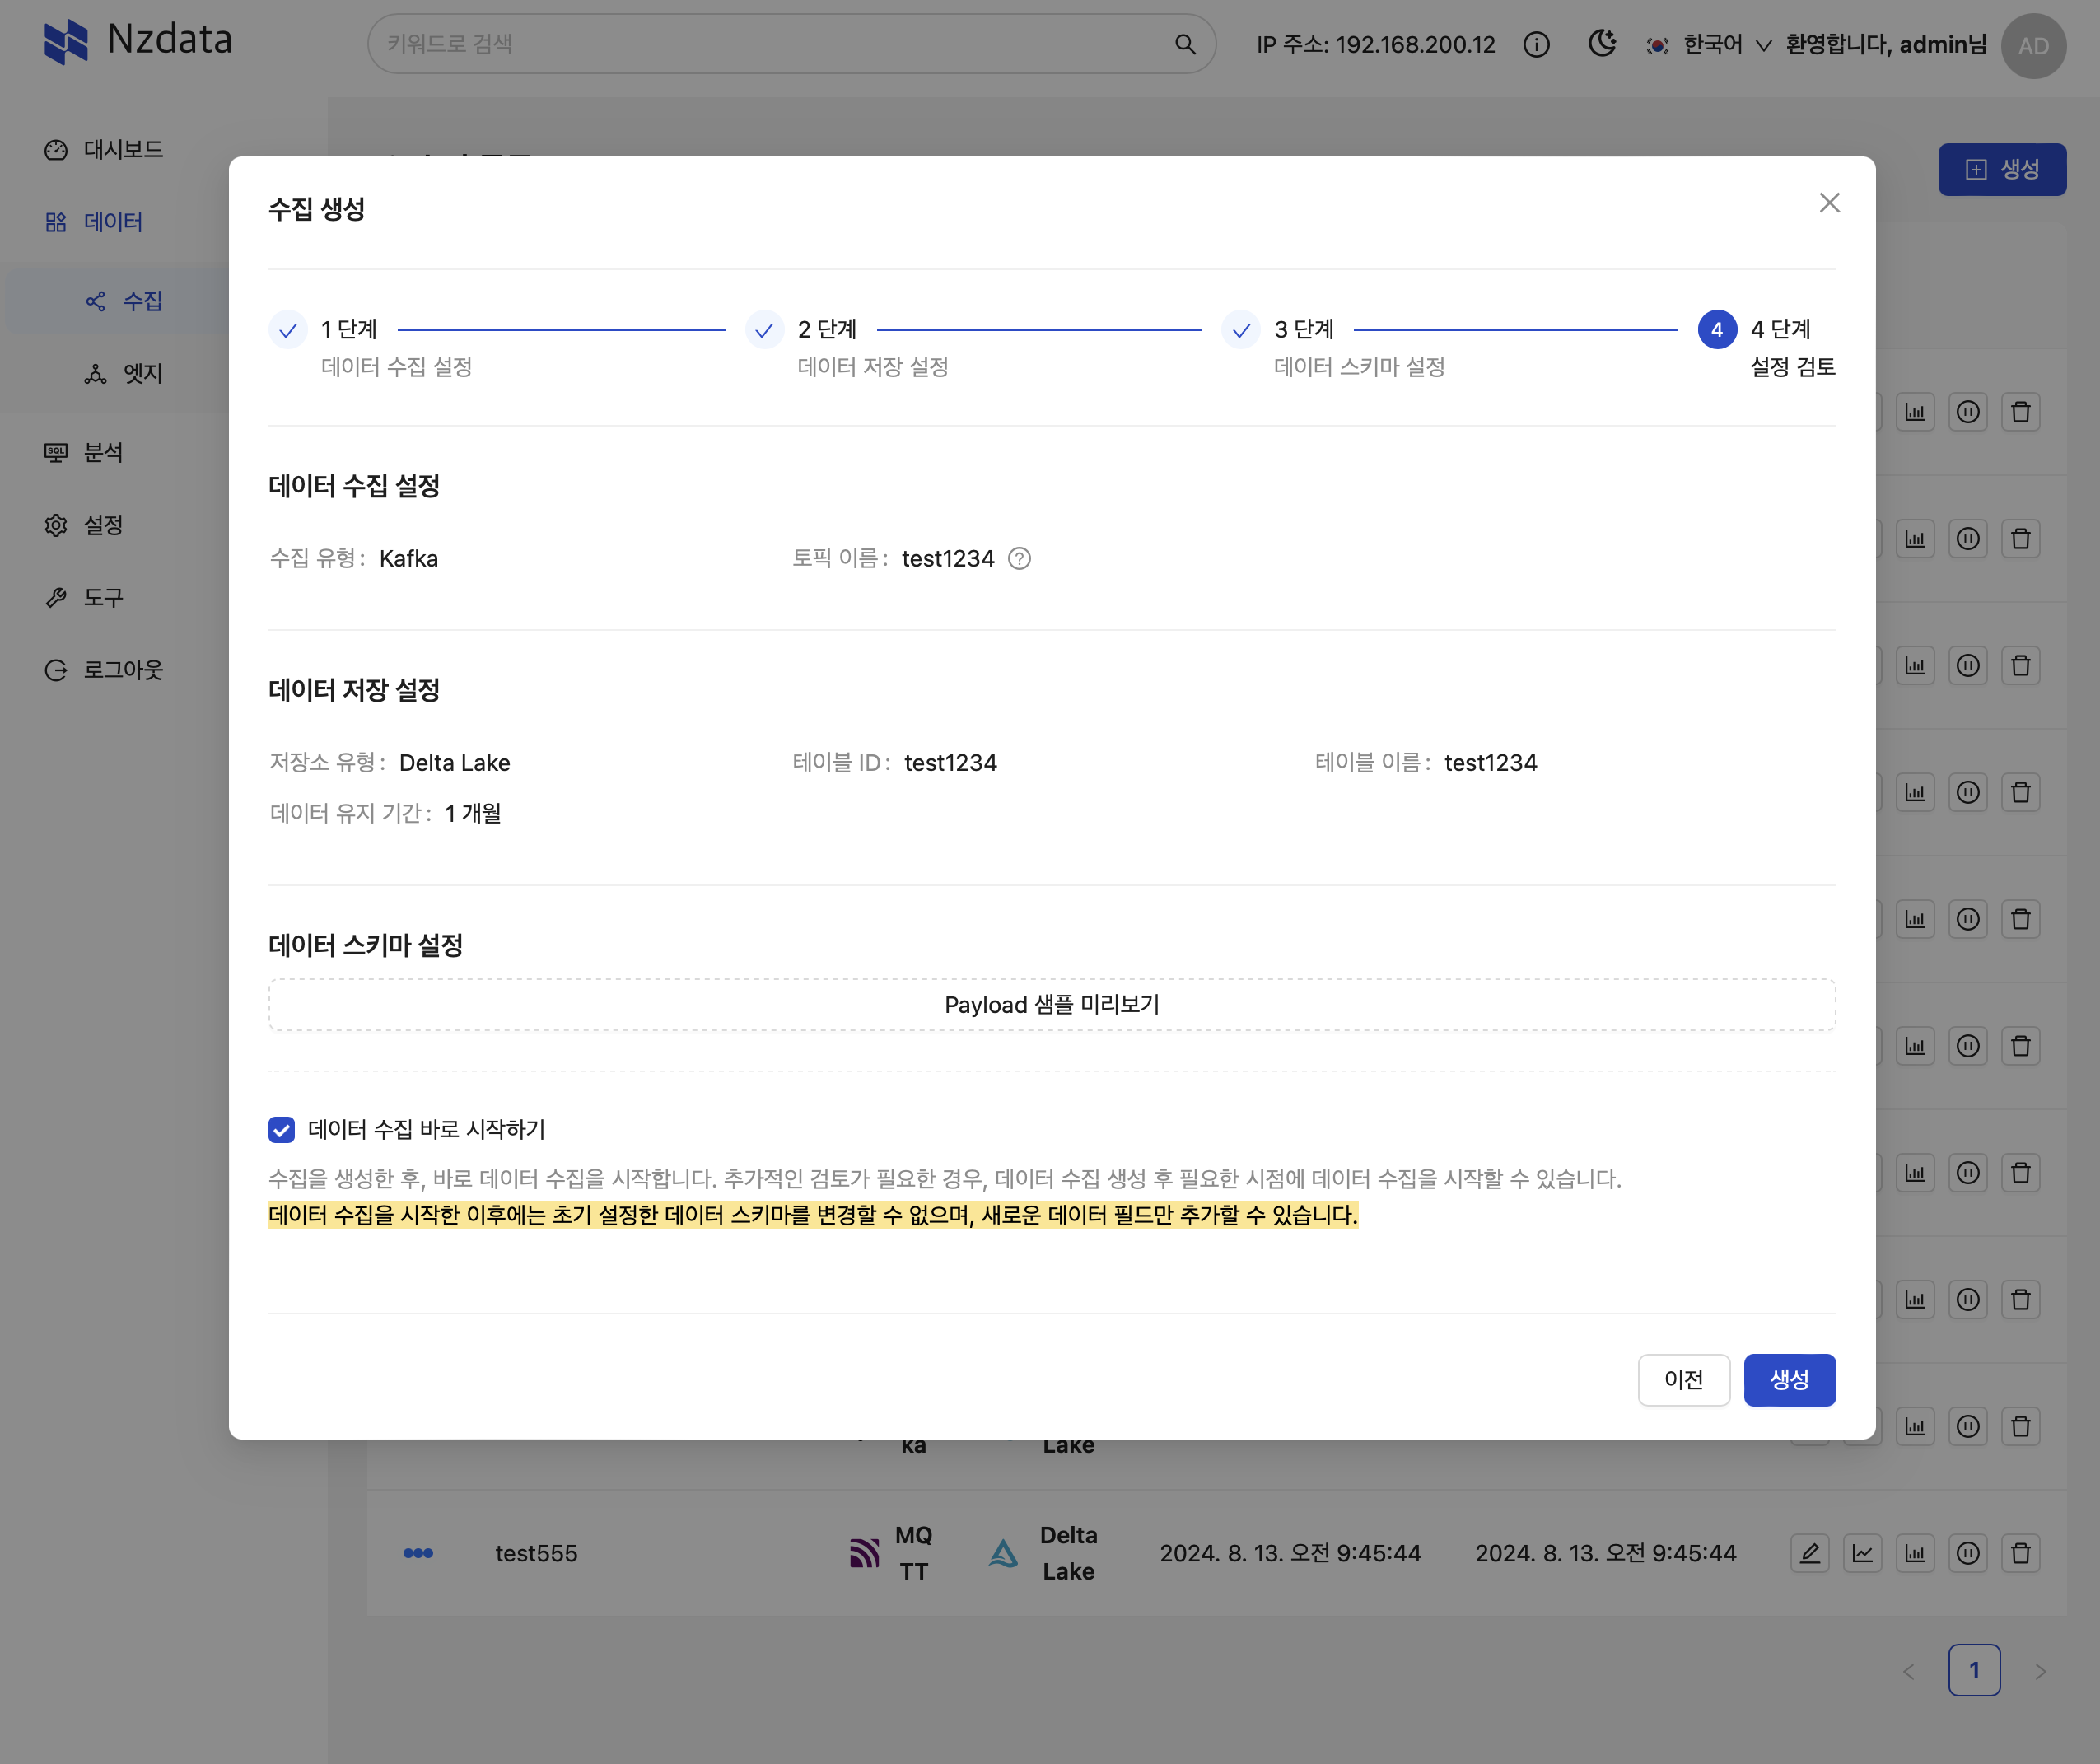Viewport: 2100px width, 1764px height.
Task: Click the Delta Lake icon in the test555 row
Action: [1003, 1553]
